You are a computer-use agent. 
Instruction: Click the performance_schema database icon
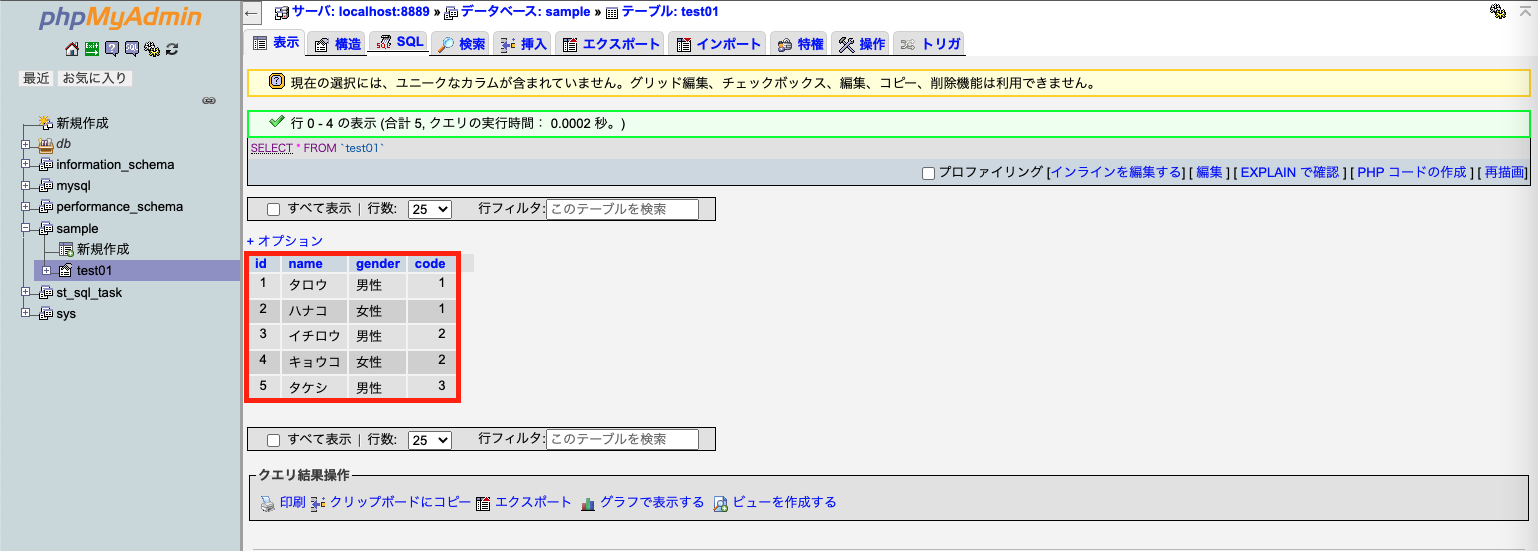(x=45, y=207)
